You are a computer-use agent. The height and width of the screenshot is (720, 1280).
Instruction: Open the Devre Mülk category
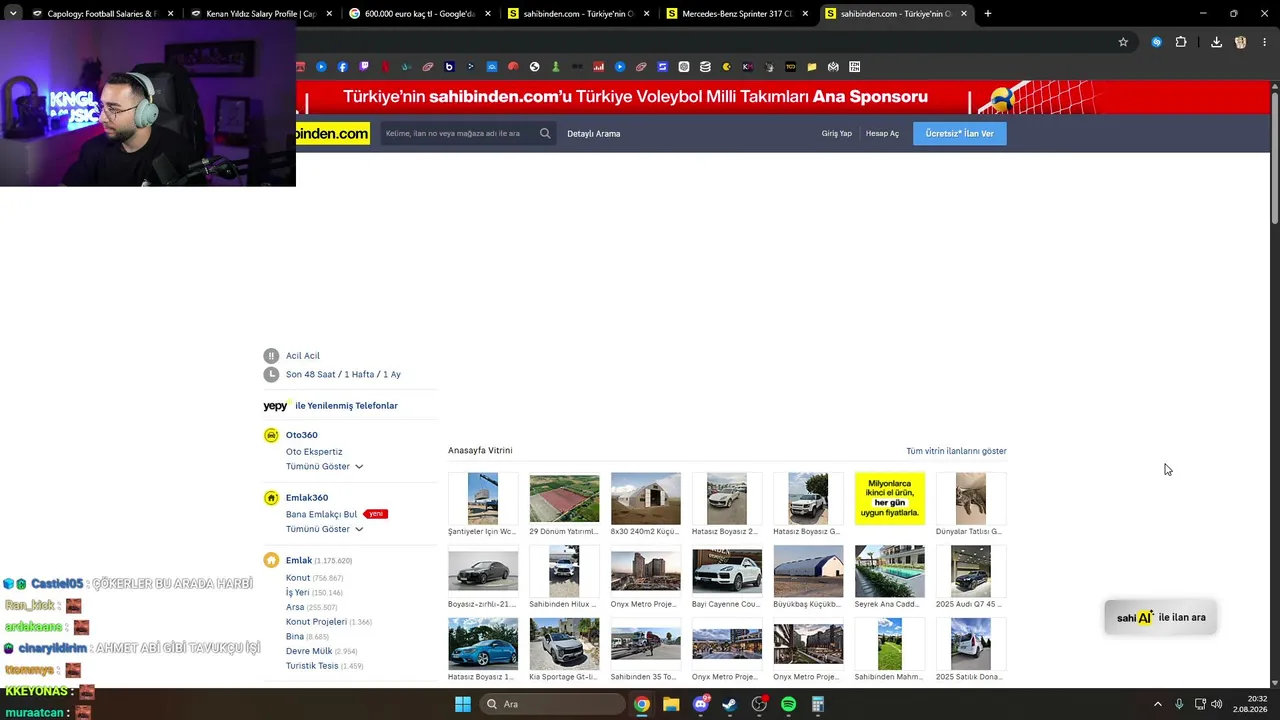click(309, 651)
